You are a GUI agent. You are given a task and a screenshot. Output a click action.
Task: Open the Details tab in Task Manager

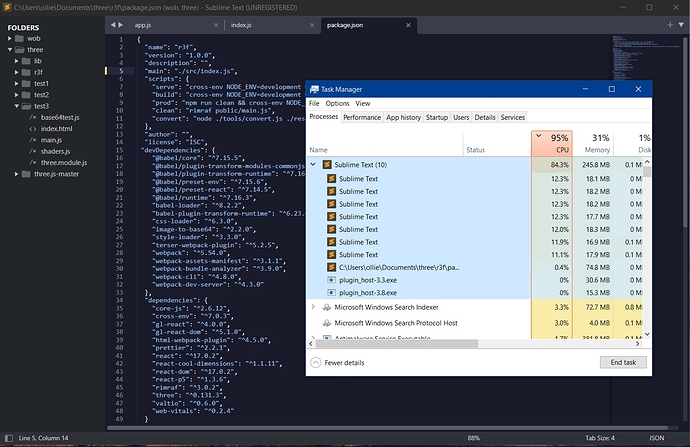(485, 117)
